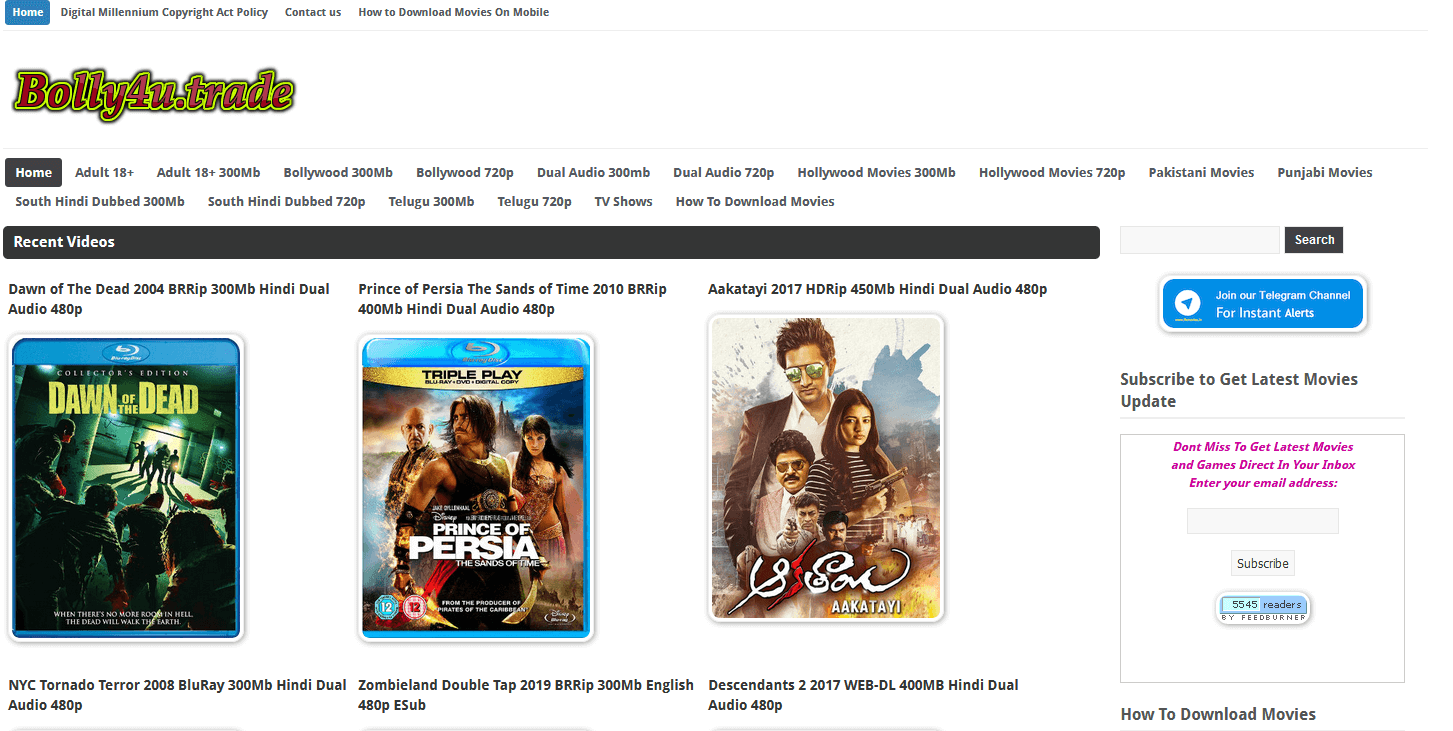View Hollywood Movies 300Mb category

(x=876, y=172)
